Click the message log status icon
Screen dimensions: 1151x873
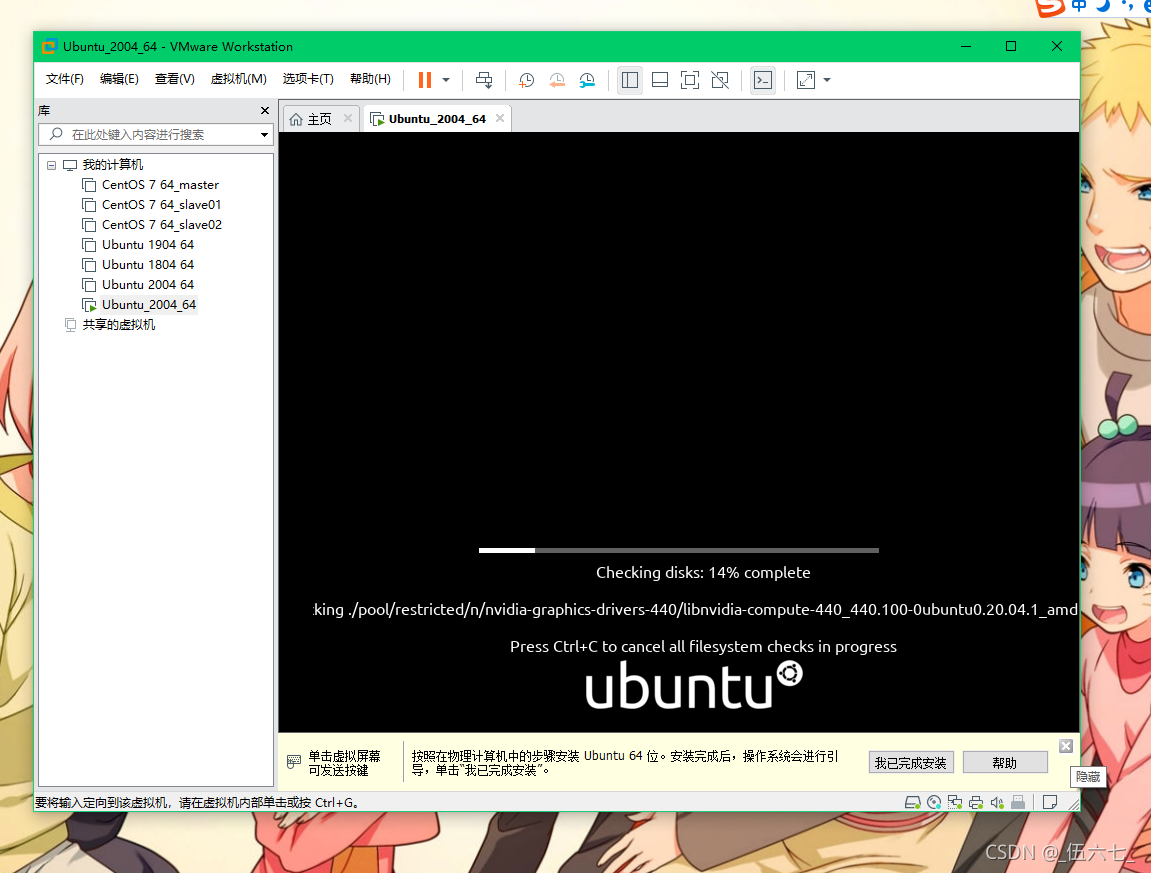tap(1050, 803)
